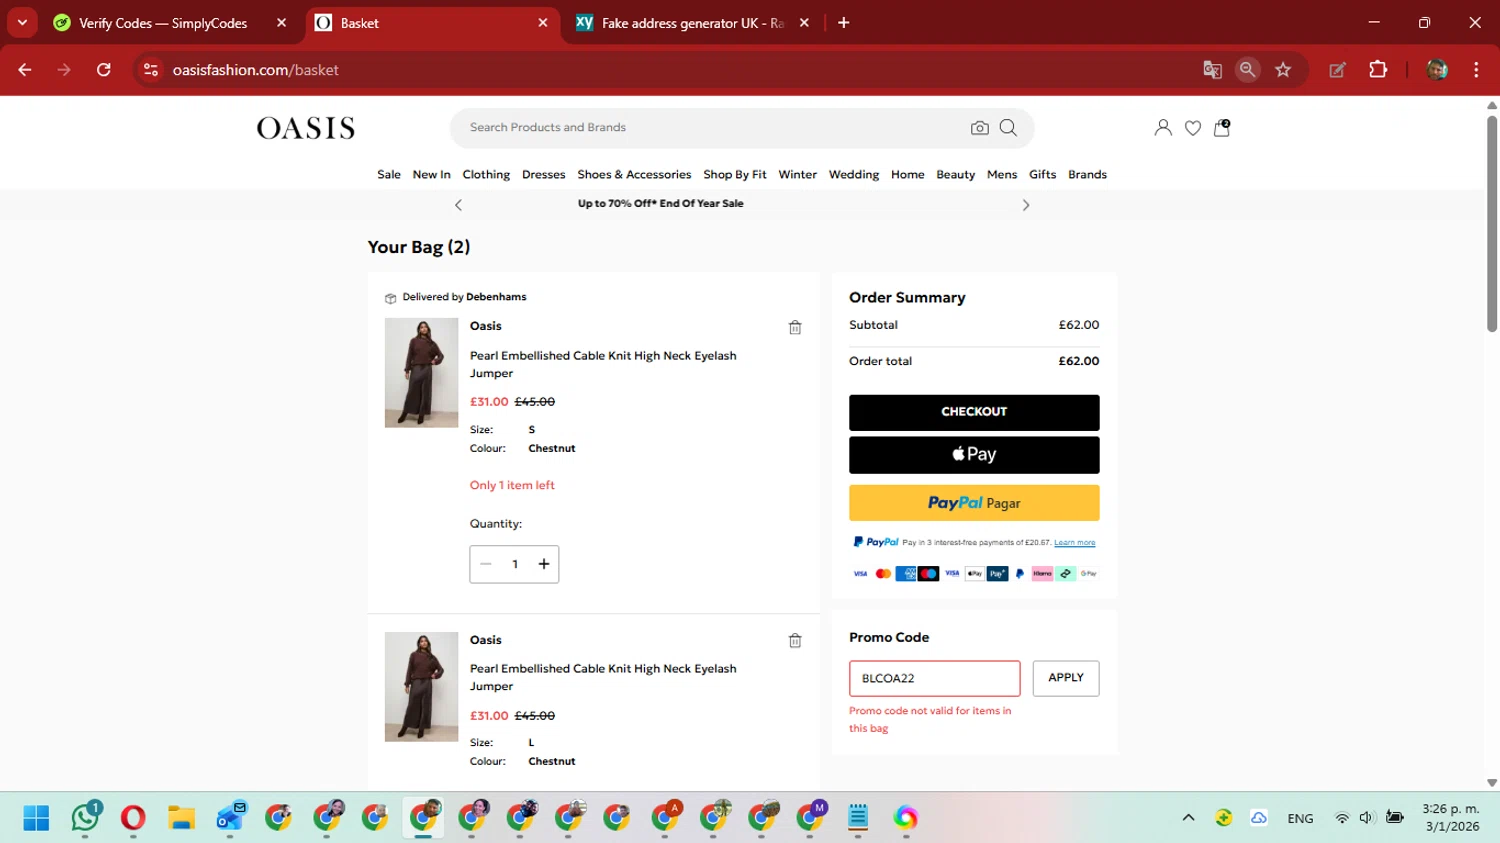Open the size S jumper product title

(603, 364)
